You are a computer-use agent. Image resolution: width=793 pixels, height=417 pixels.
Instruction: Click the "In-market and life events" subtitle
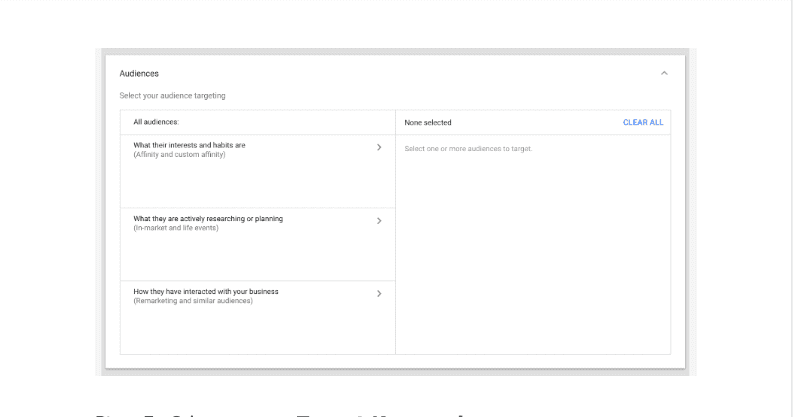pos(175,228)
